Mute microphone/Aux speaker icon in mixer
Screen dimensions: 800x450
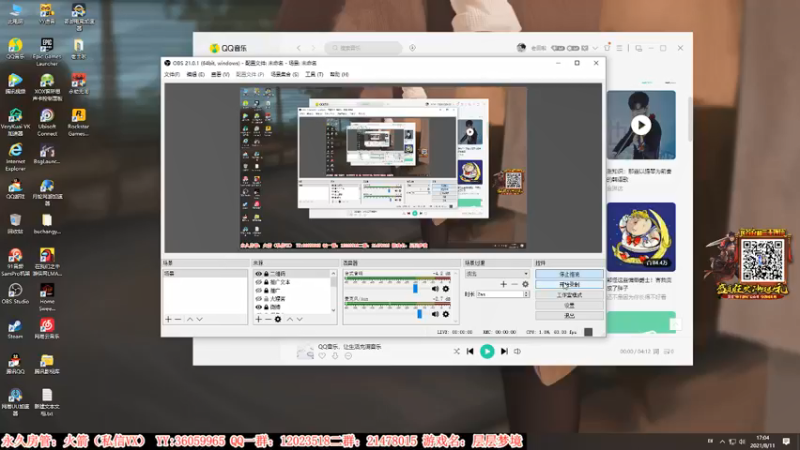click(435, 314)
